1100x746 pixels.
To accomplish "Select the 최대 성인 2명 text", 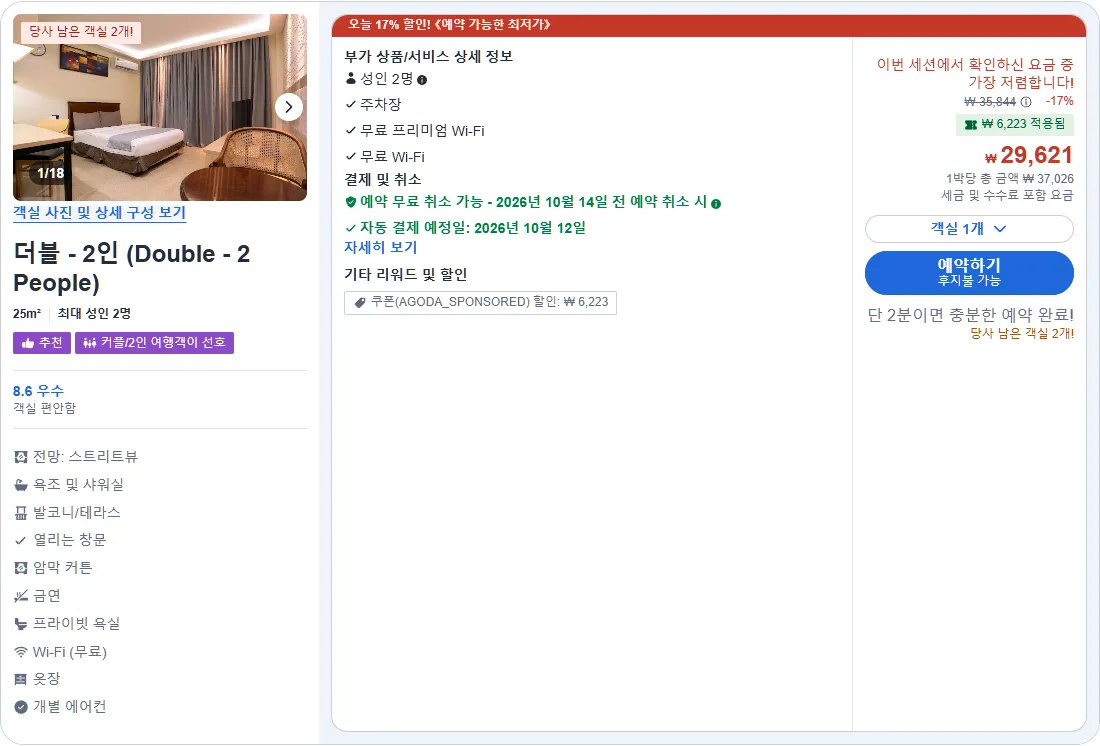I will point(94,314).
